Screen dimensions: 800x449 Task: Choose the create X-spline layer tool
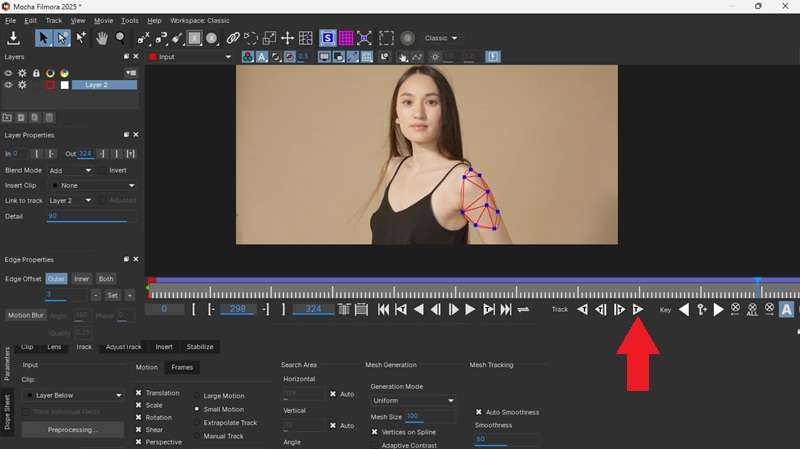click(x=144, y=38)
